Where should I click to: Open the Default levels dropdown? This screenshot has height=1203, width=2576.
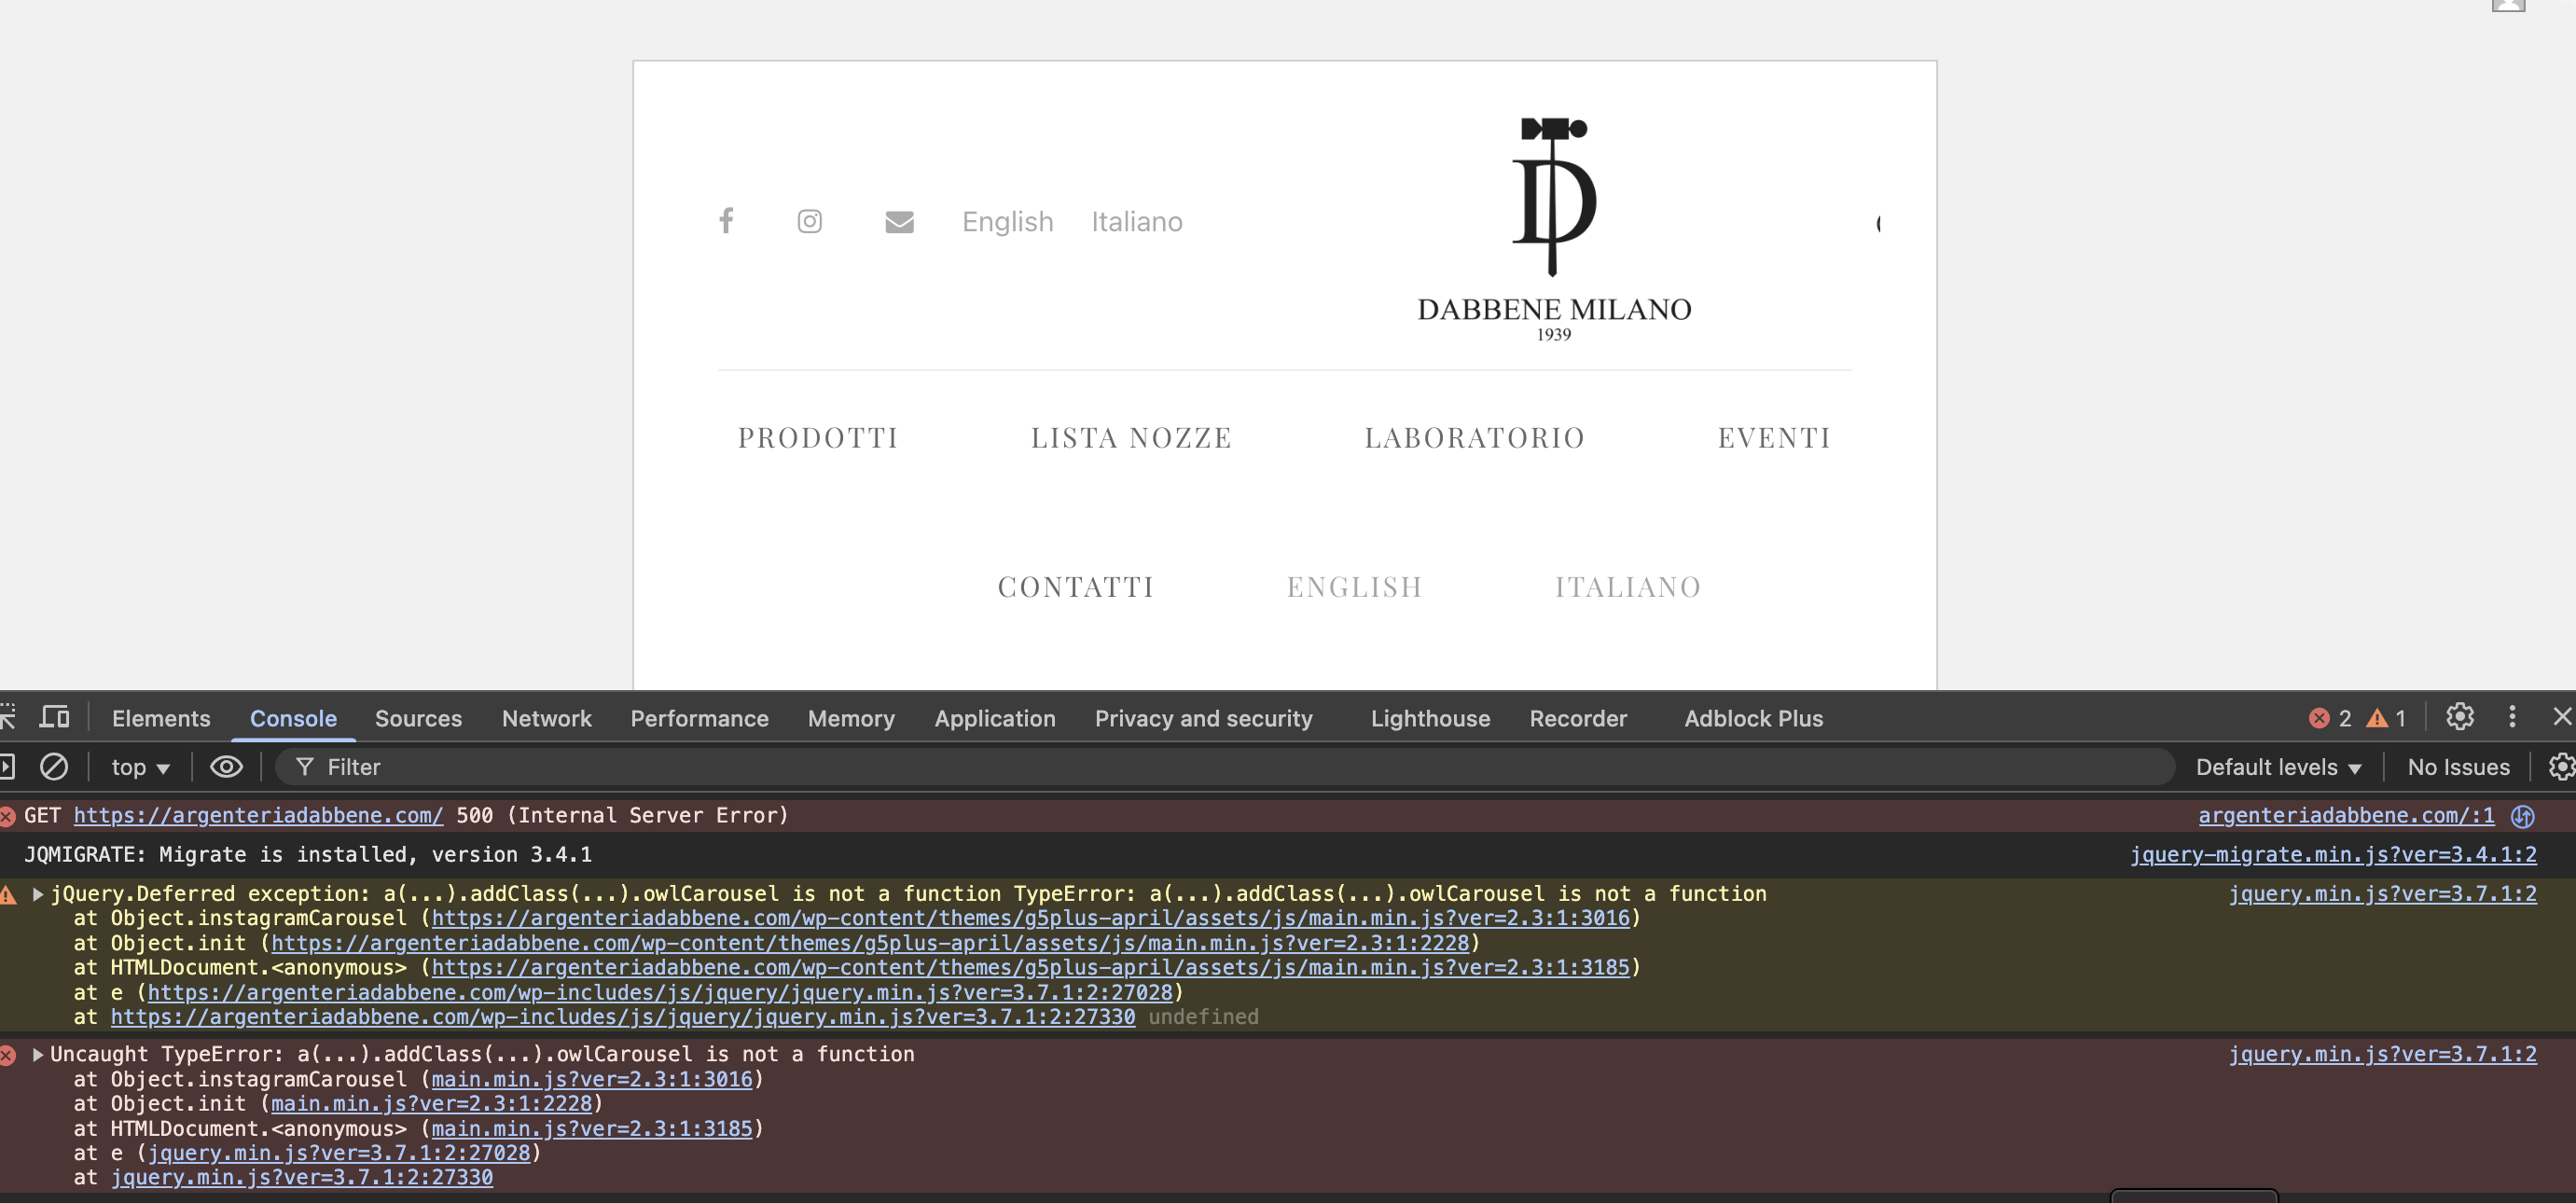[x=2277, y=767]
